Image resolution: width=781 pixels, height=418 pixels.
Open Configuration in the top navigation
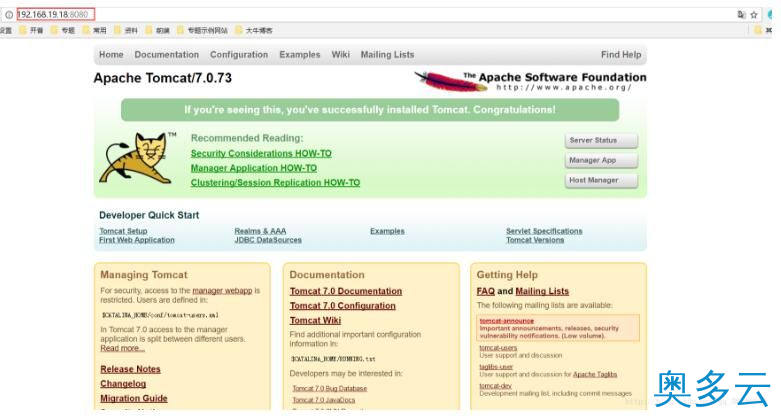239,55
